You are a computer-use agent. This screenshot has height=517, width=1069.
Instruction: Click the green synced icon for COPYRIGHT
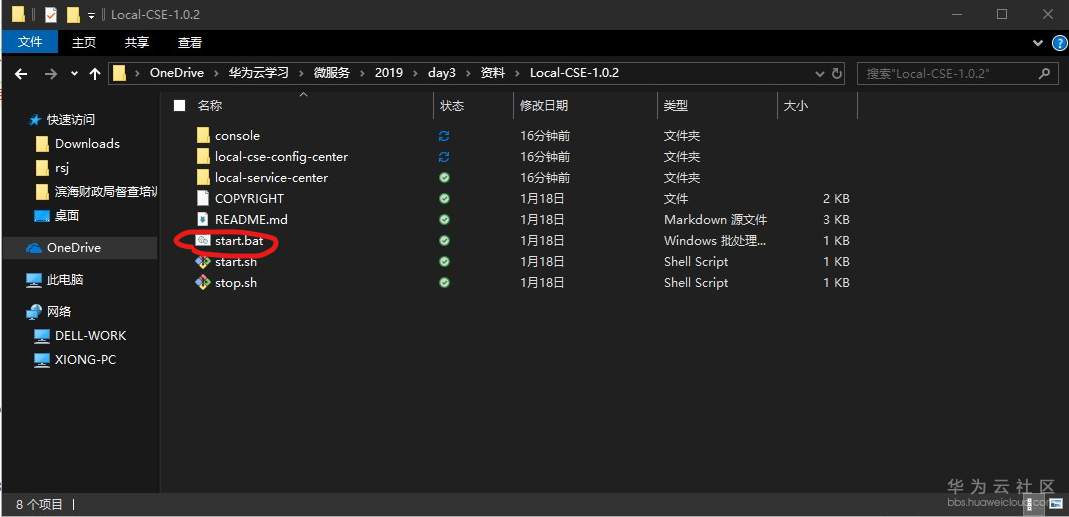coord(445,198)
